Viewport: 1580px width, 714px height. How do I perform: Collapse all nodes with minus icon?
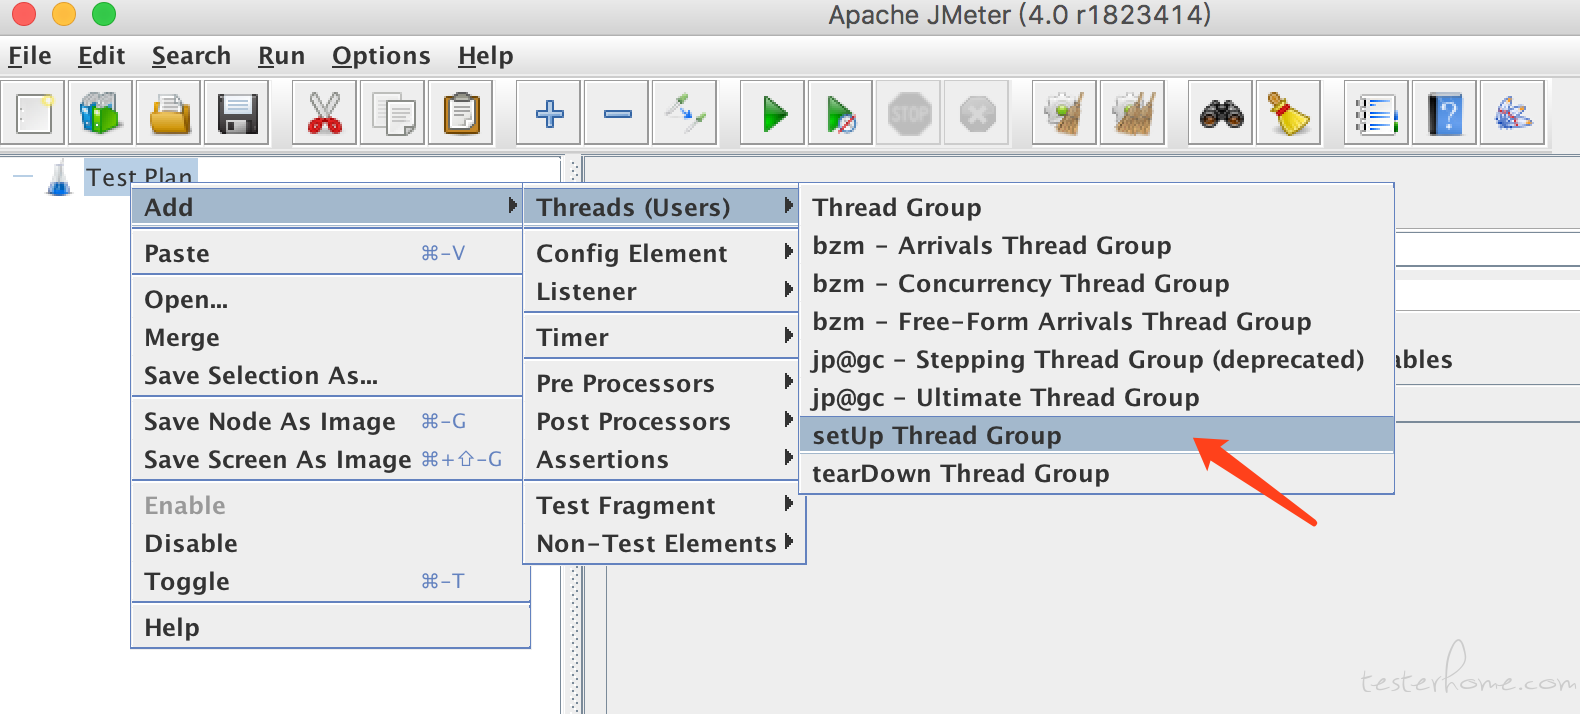tap(616, 113)
